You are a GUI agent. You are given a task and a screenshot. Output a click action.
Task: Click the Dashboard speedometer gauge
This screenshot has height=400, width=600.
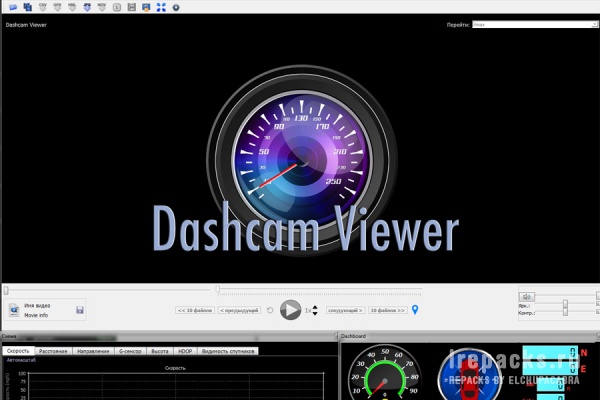pos(385,373)
